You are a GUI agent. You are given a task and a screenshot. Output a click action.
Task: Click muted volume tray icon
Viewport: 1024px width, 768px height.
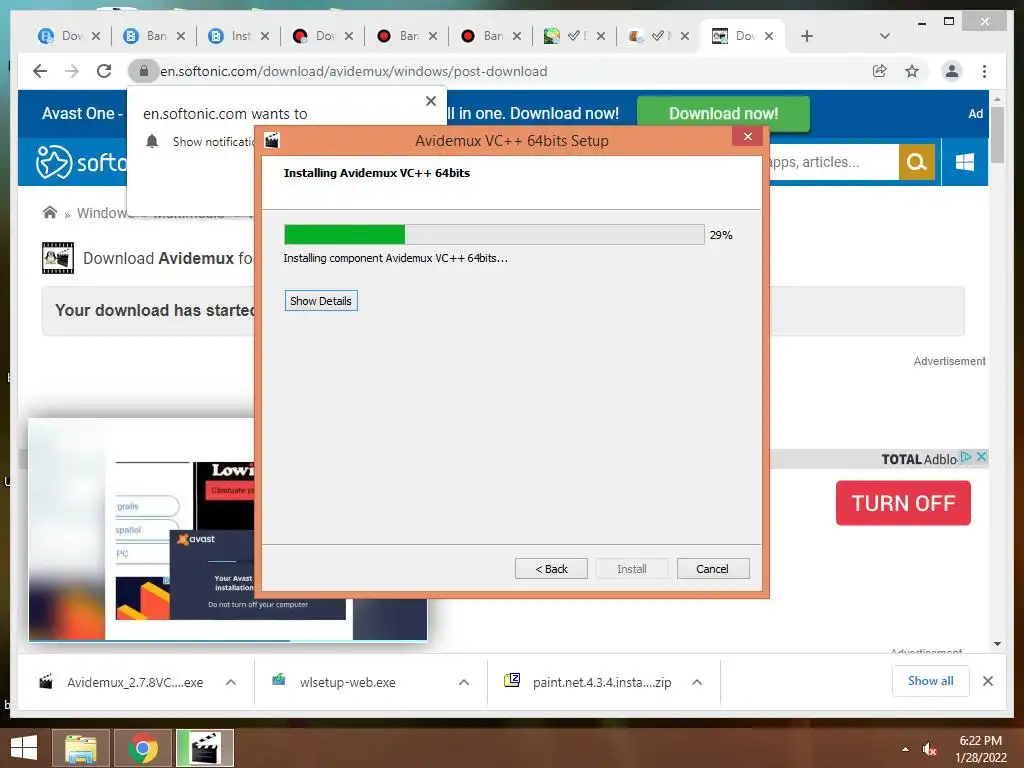coord(930,749)
